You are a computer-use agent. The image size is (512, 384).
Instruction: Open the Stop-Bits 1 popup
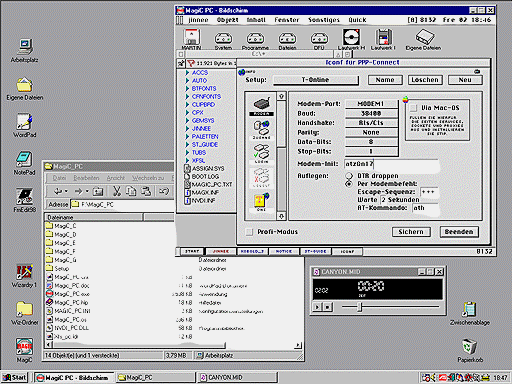[371, 152]
